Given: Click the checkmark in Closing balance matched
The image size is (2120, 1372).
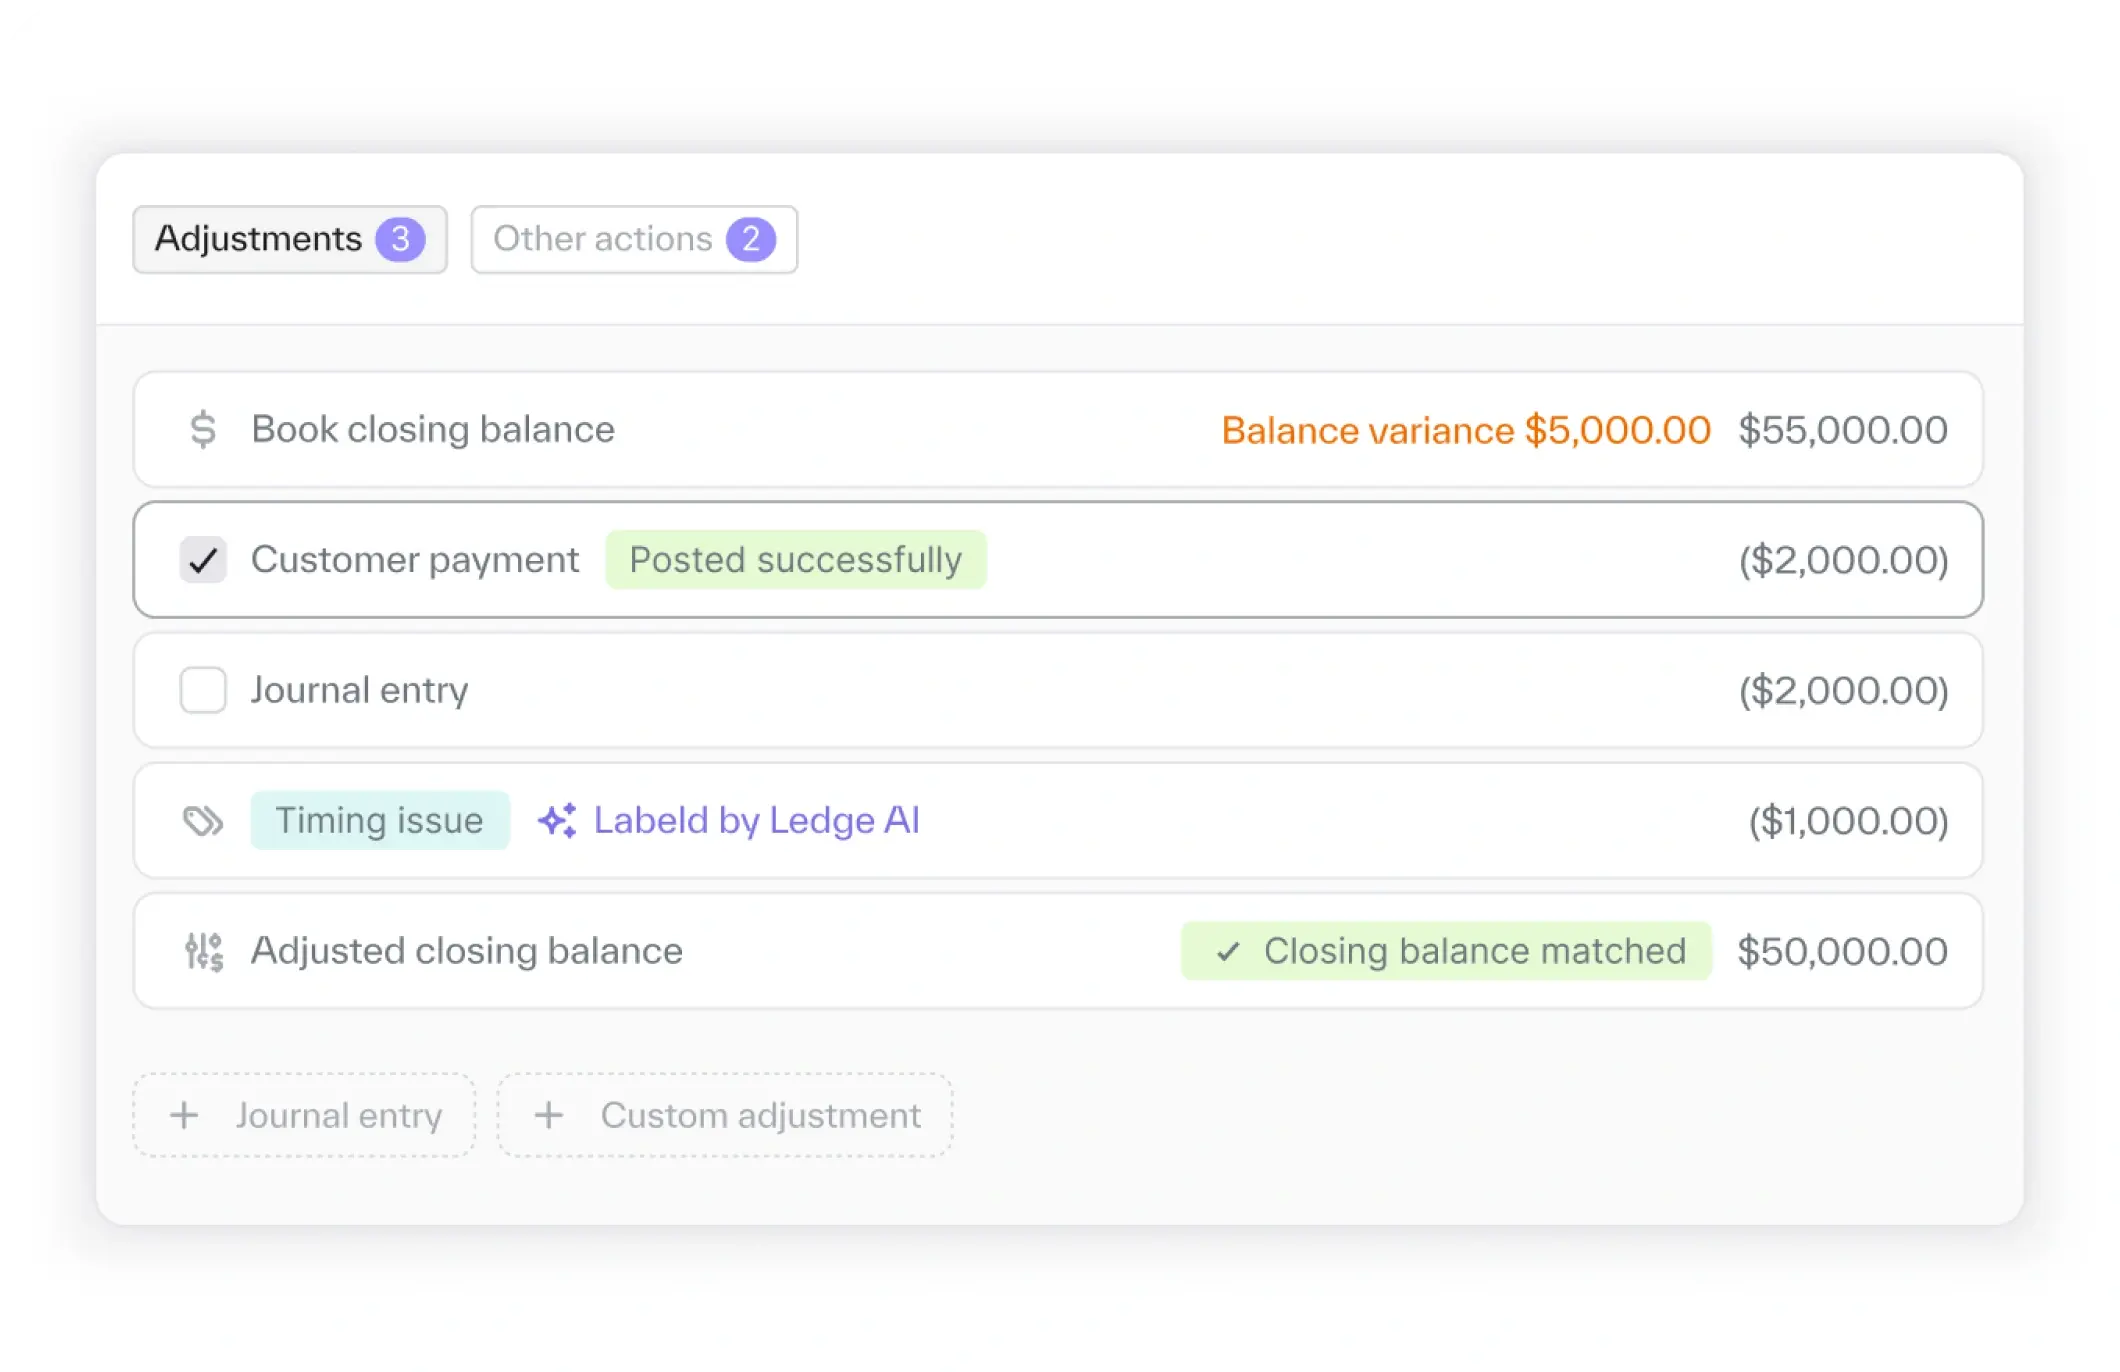Looking at the screenshot, I should (1228, 951).
